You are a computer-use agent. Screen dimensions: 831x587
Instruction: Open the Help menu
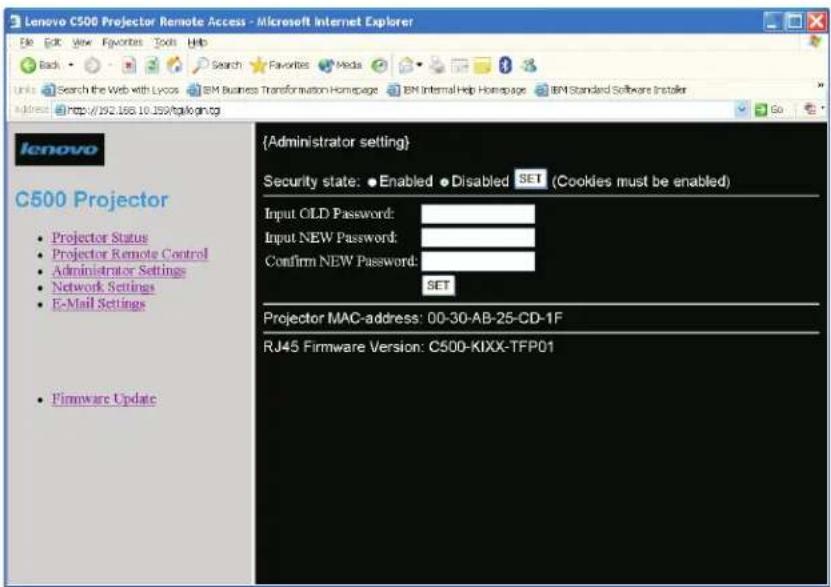[x=197, y=42]
